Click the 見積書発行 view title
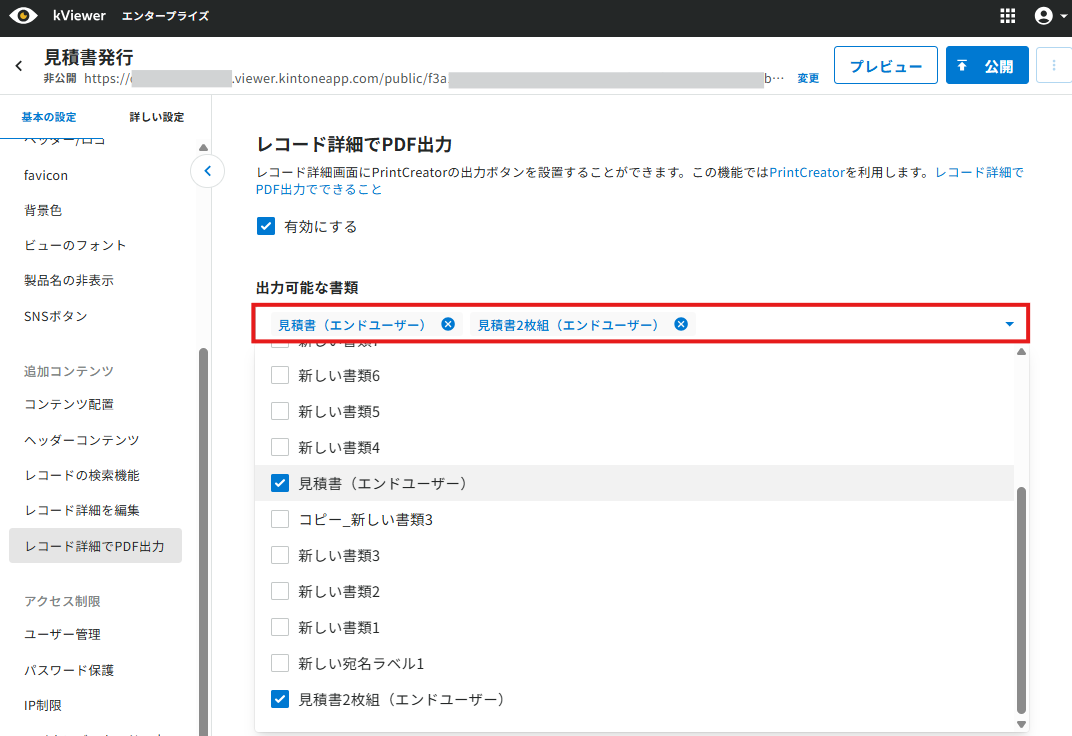The width and height of the screenshot is (1072, 736). (x=88, y=57)
